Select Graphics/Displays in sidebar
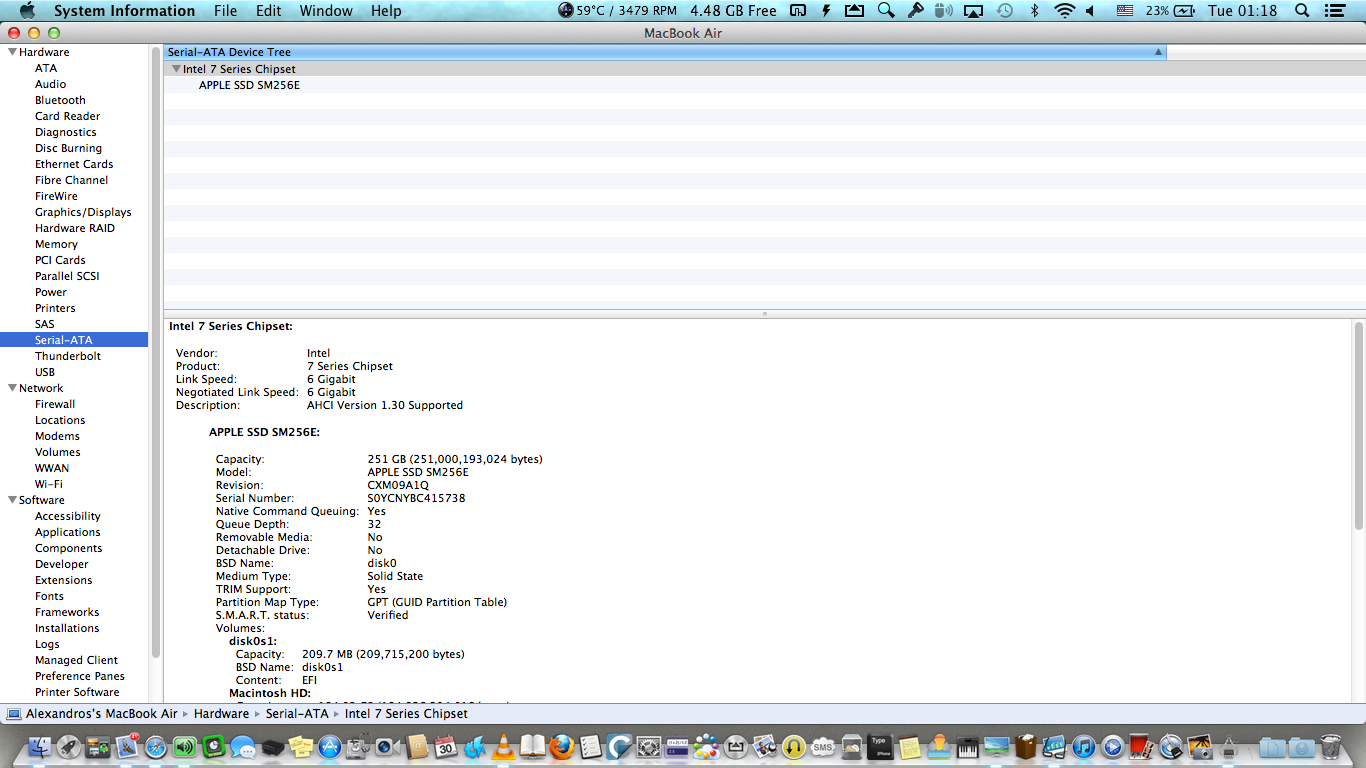The height and width of the screenshot is (768, 1366). tap(83, 212)
